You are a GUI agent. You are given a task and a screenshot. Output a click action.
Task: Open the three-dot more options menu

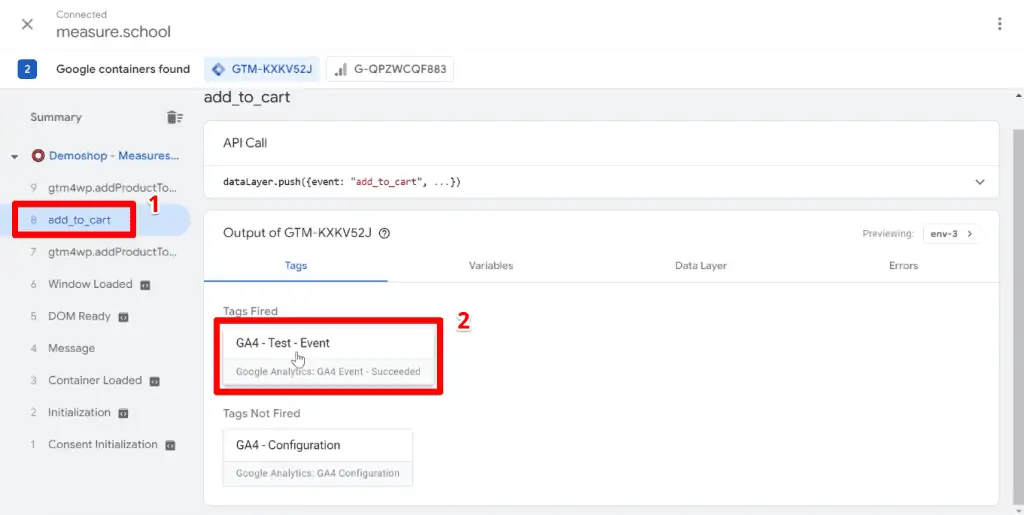coord(998,24)
